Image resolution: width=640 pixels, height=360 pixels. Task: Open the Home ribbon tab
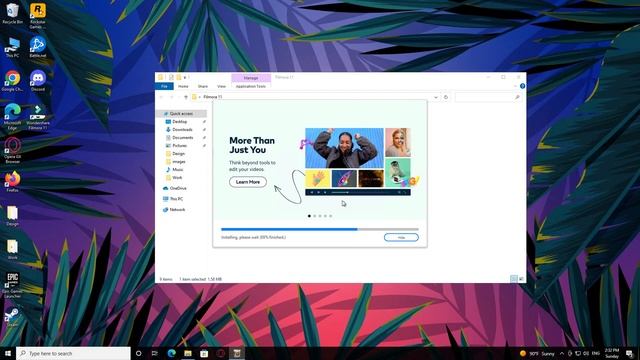pos(183,86)
